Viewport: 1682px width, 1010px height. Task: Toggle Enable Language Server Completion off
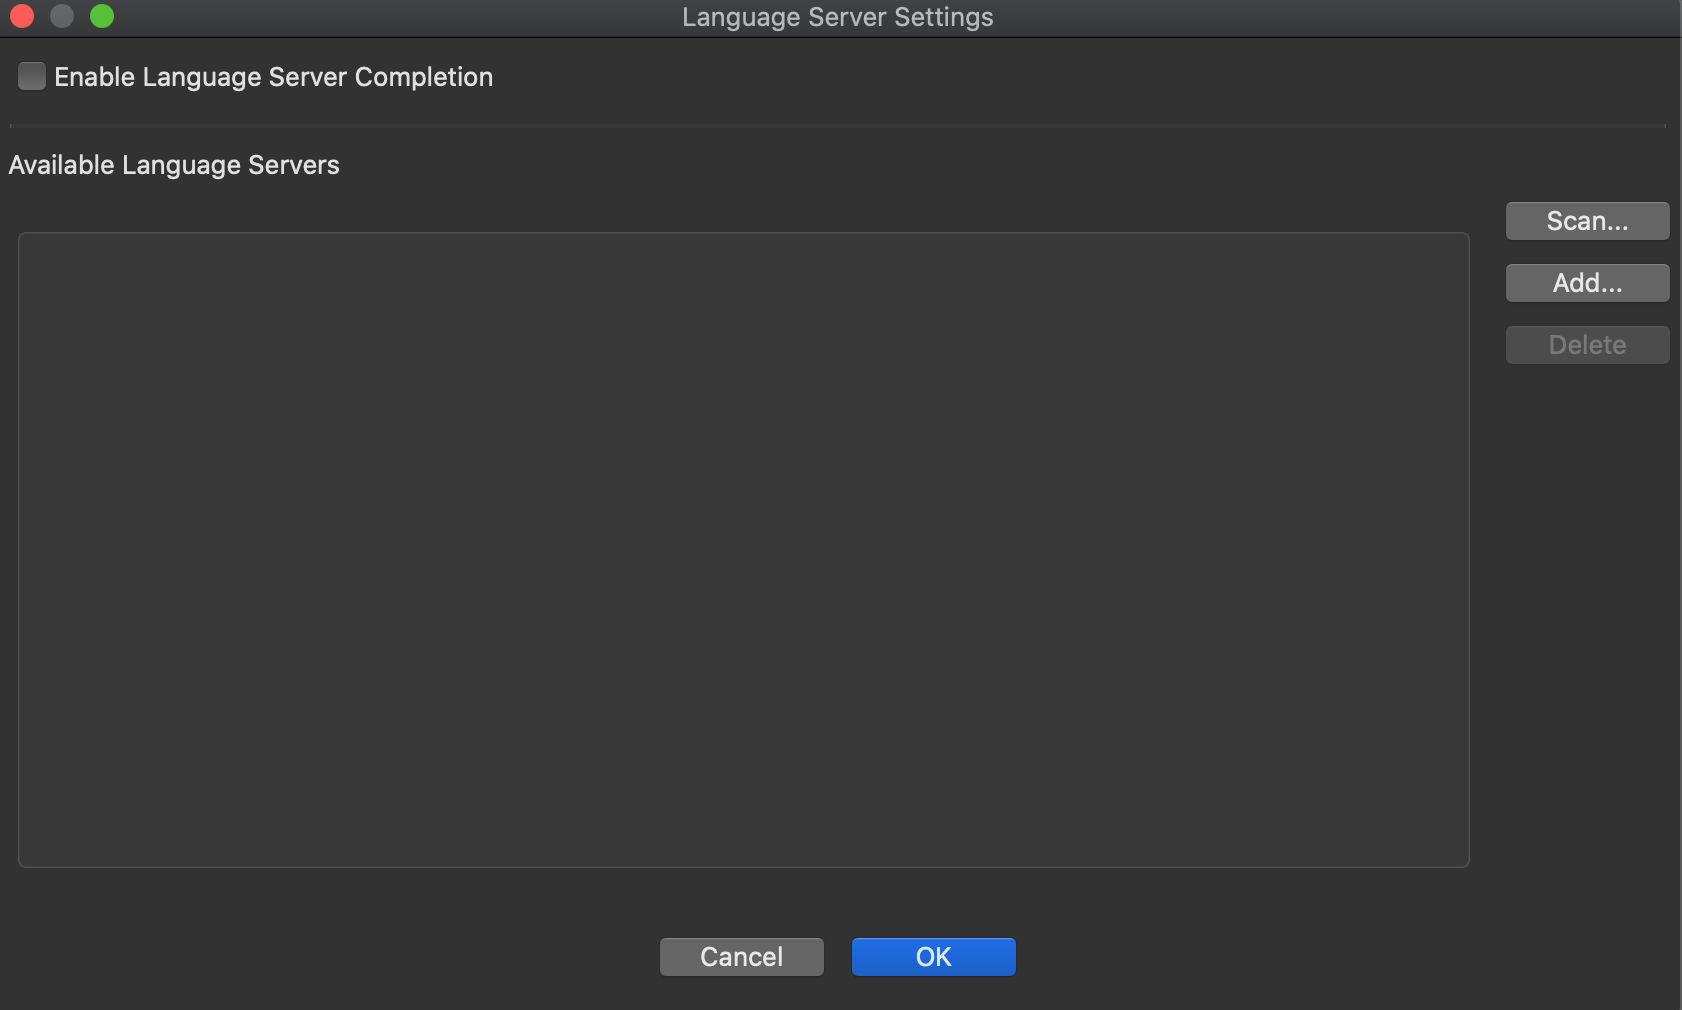tap(32, 76)
